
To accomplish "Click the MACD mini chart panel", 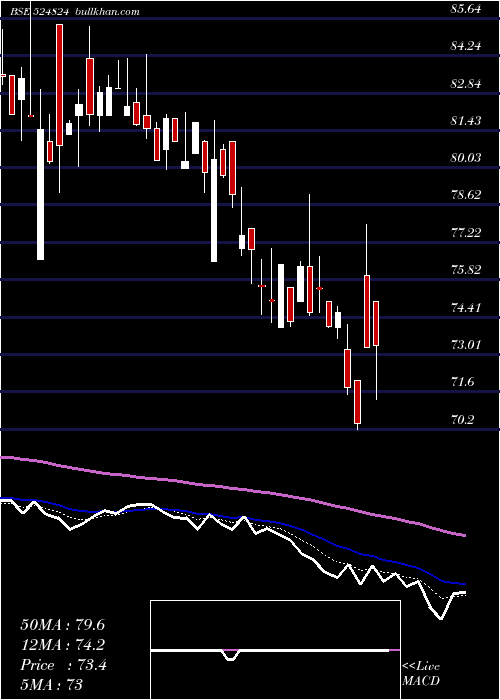I will tap(275, 650).
